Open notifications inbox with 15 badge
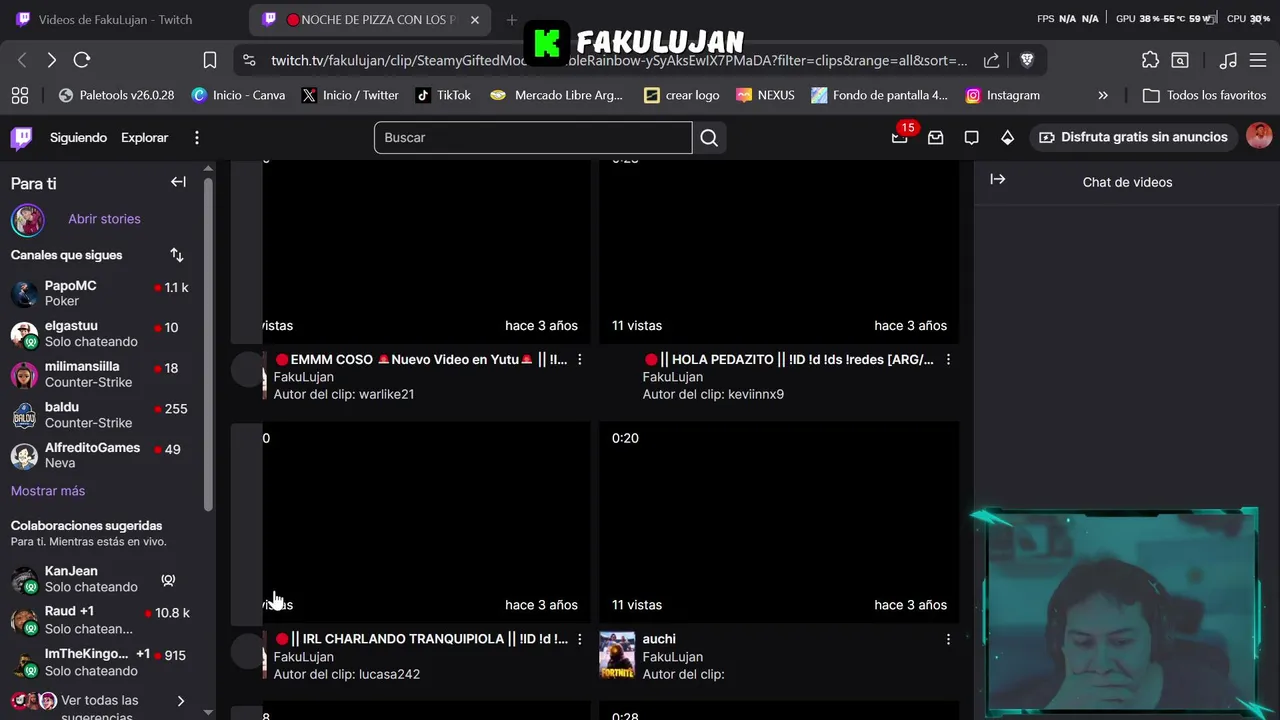Viewport: 1280px width, 720px height. coord(900,137)
